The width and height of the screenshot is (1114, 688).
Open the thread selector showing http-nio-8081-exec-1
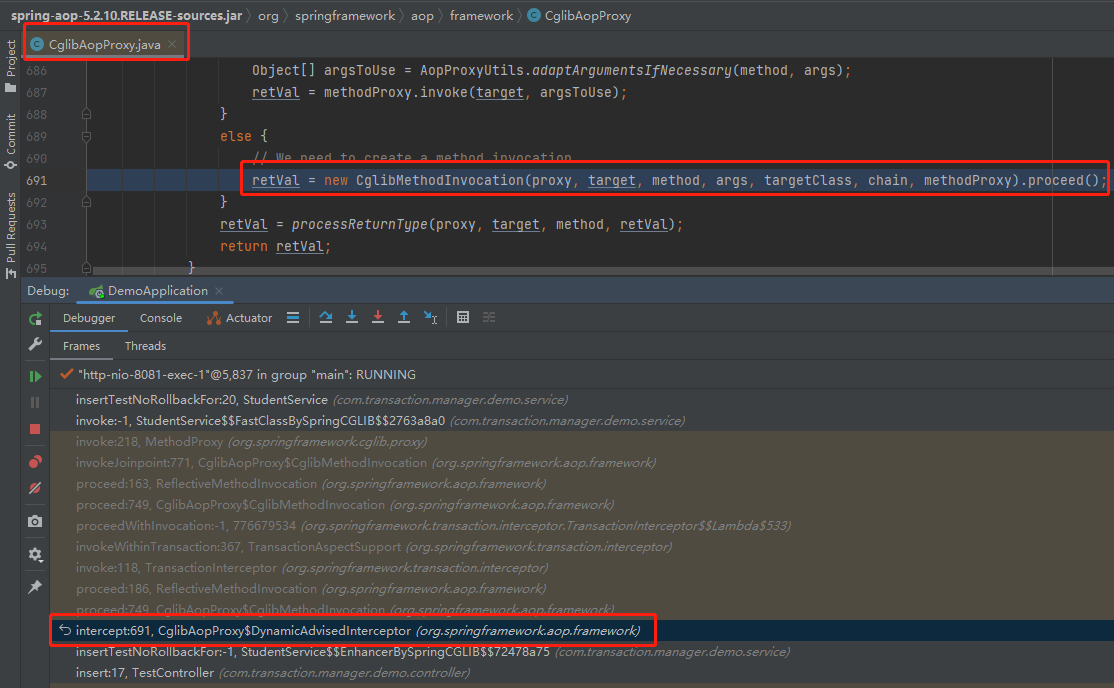point(582,375)
